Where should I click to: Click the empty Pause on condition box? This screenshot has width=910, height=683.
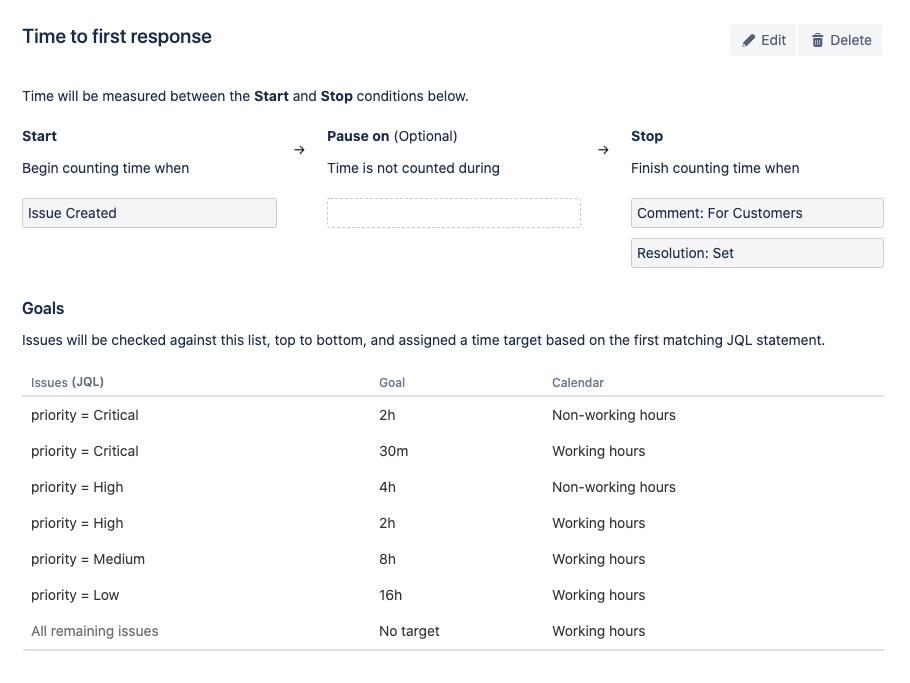pos(454,213)
